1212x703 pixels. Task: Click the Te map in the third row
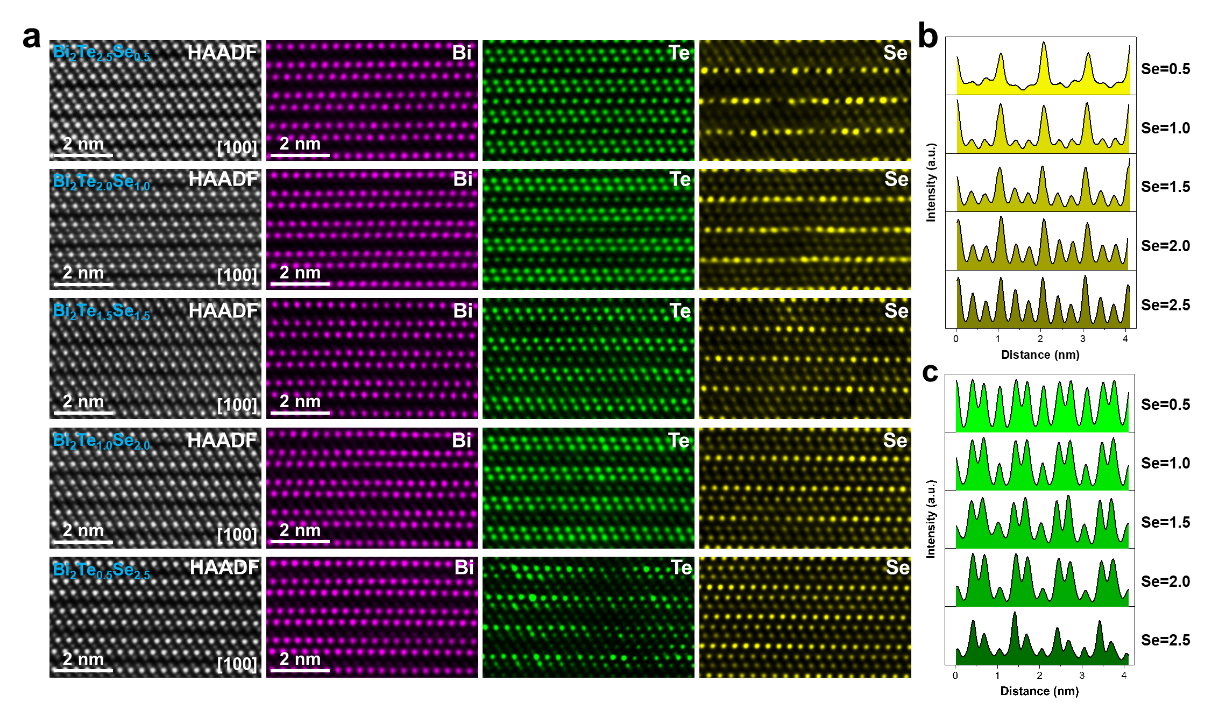click(x=588, y=358)
